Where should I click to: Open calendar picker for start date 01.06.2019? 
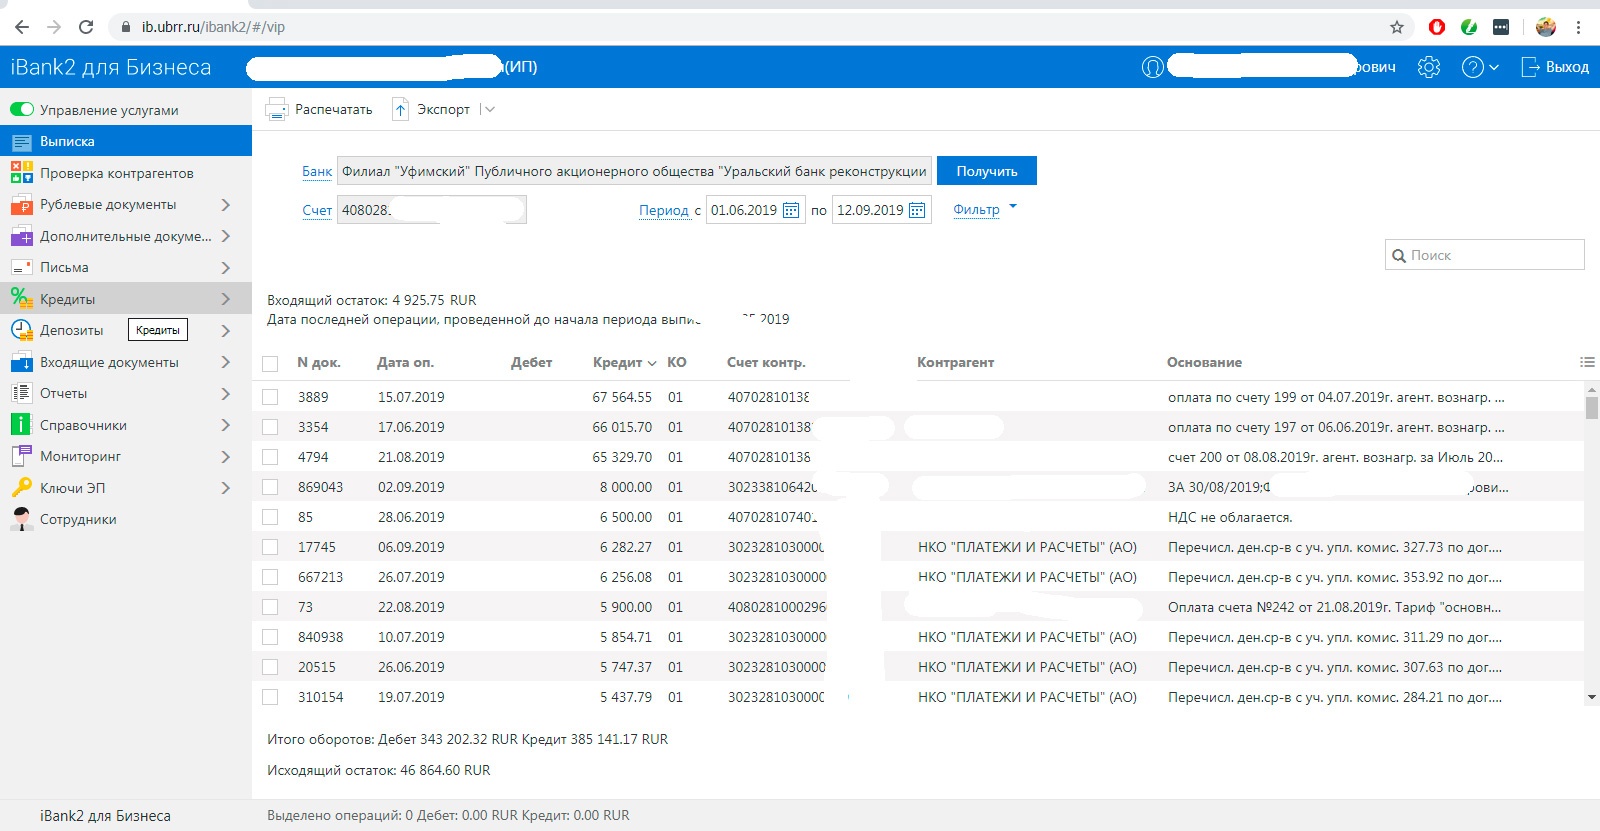[x=790, y=210]
